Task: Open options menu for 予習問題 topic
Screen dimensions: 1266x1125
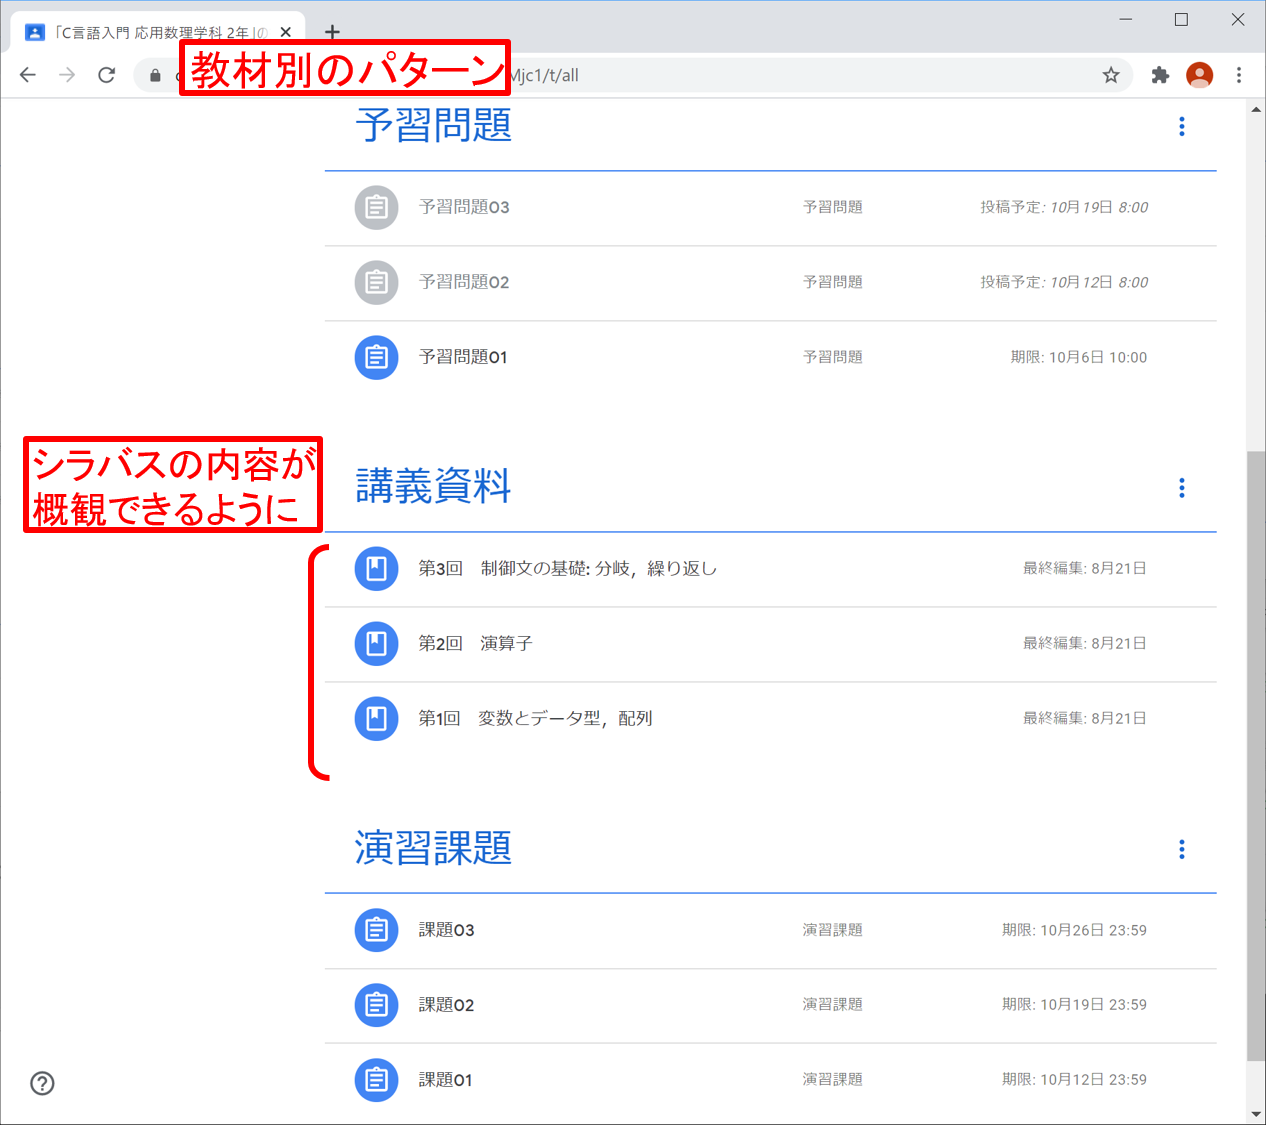Action: click(1182, 126)
